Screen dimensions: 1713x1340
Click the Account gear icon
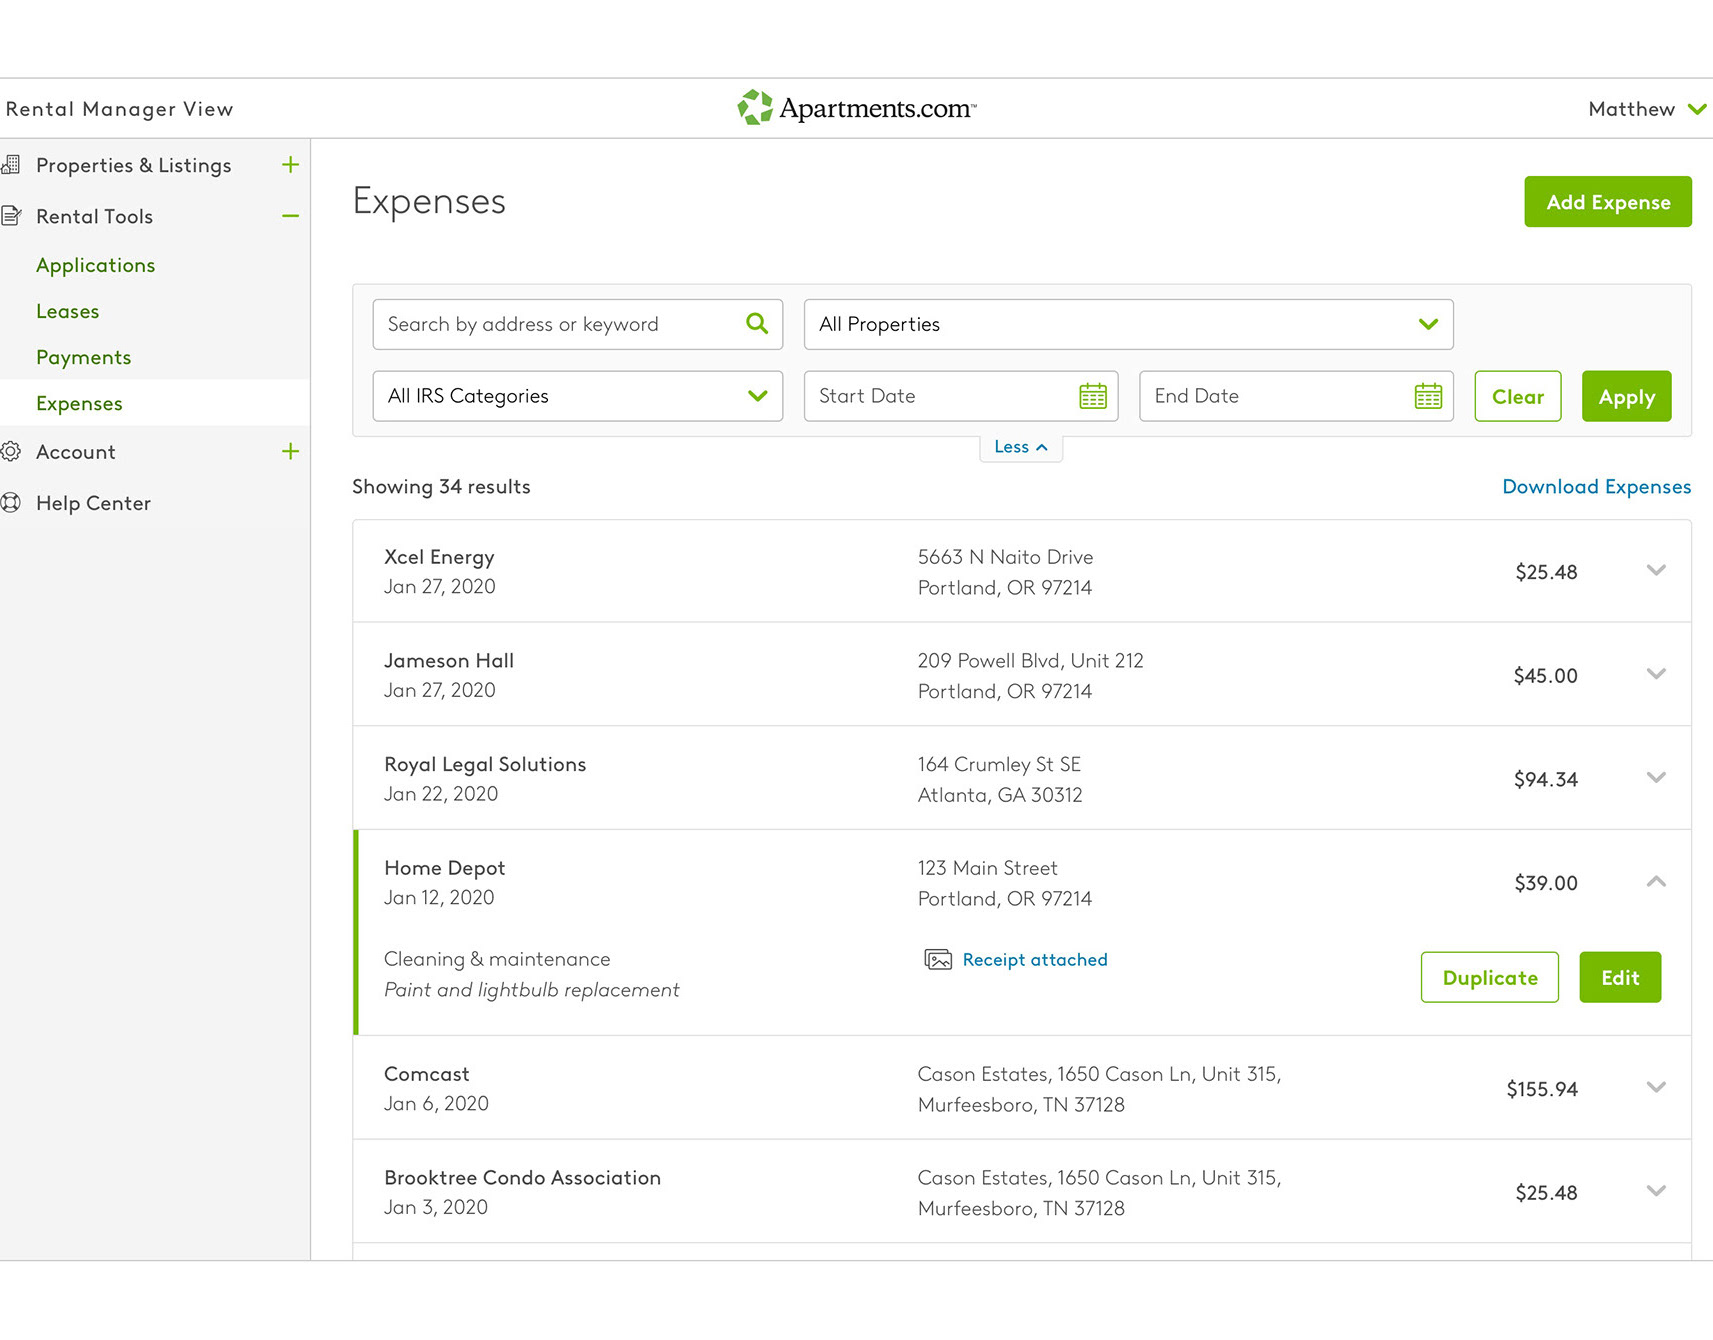[x=11, y=452]
